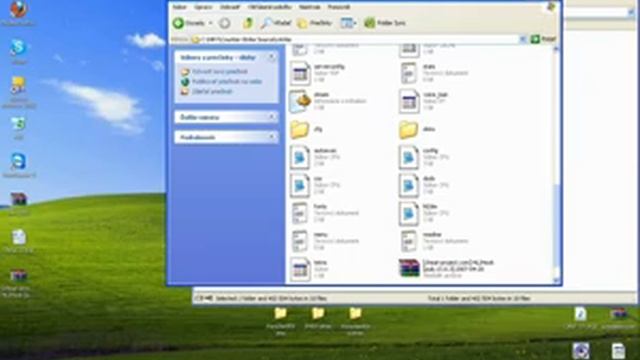The height and width of the screenshot is (360, 640).
Task: Select the blue file icon left of readme's upper neighbor
Action: [409, 213]
